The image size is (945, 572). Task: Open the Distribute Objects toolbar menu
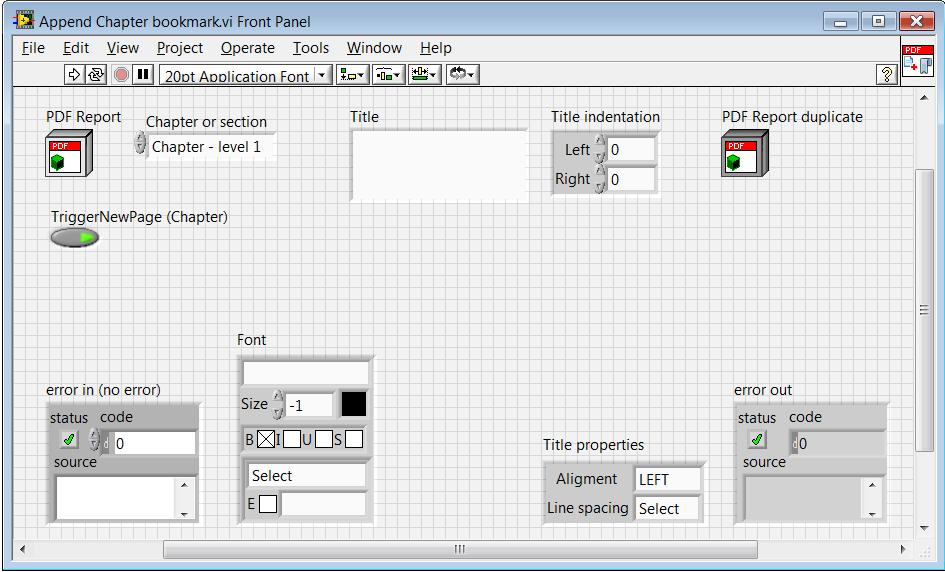click(x=388, y=75)
